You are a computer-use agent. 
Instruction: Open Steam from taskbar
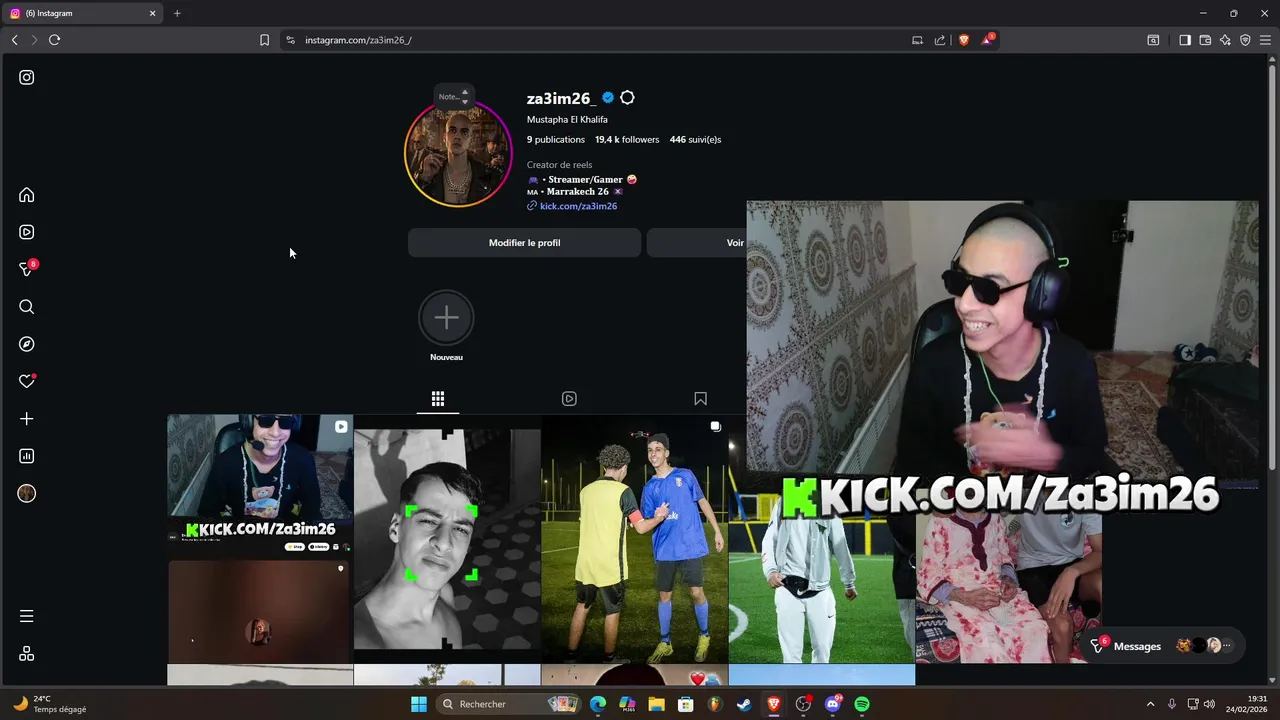point(744,704)
